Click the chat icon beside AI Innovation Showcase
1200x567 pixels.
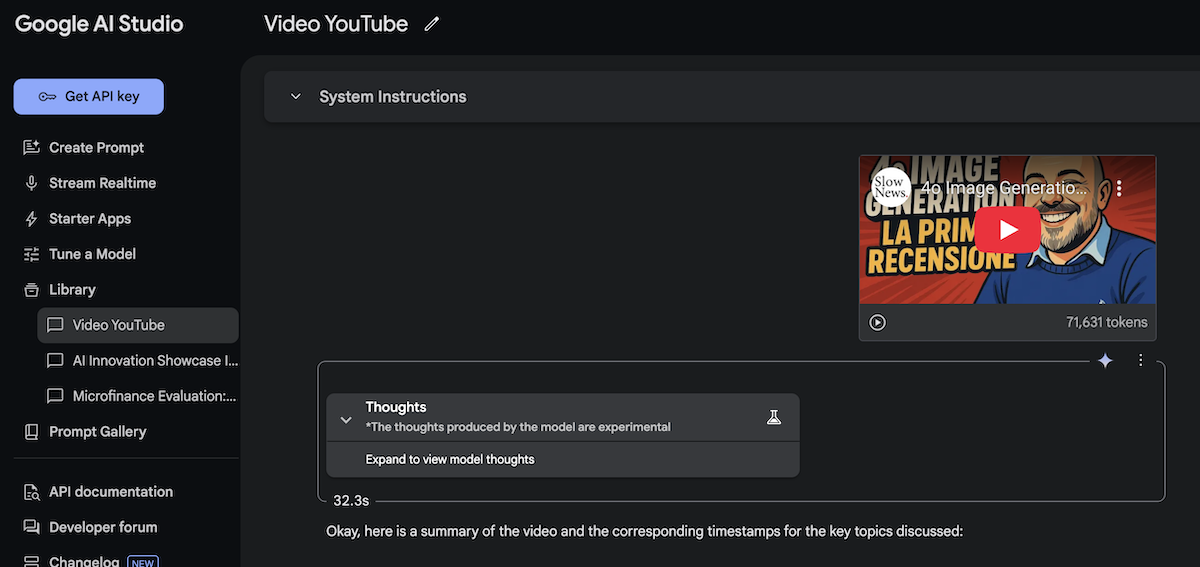click(x=55, y=361)
